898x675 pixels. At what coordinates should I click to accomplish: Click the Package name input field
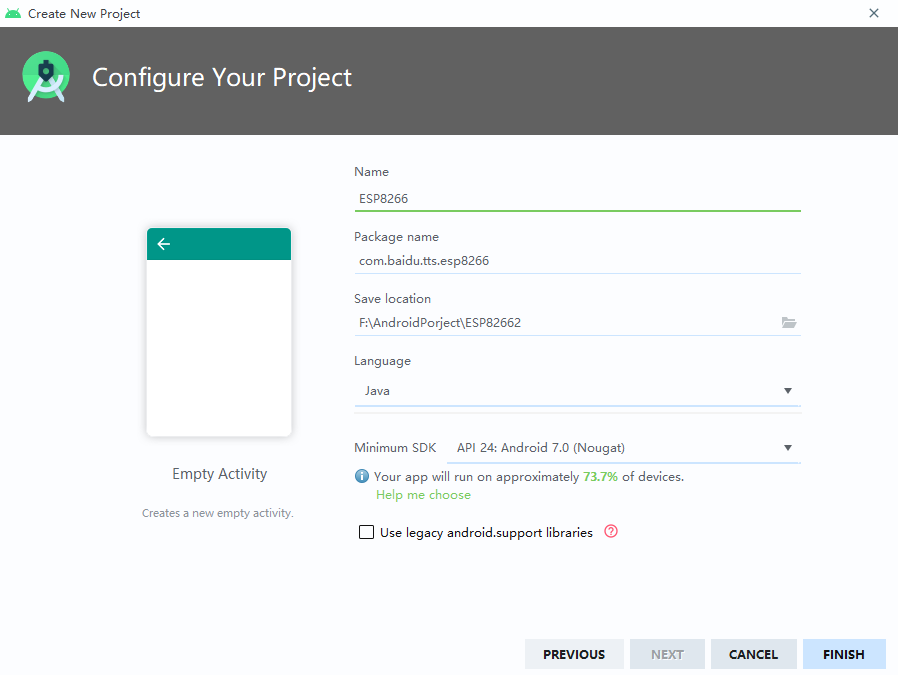pos(577,261)
